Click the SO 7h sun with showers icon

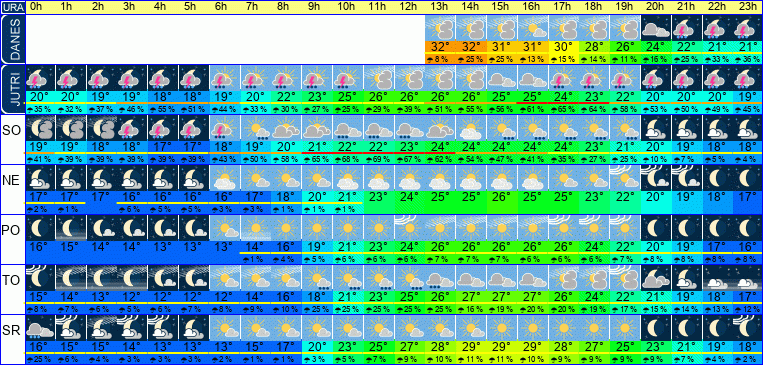click(255, 128)
